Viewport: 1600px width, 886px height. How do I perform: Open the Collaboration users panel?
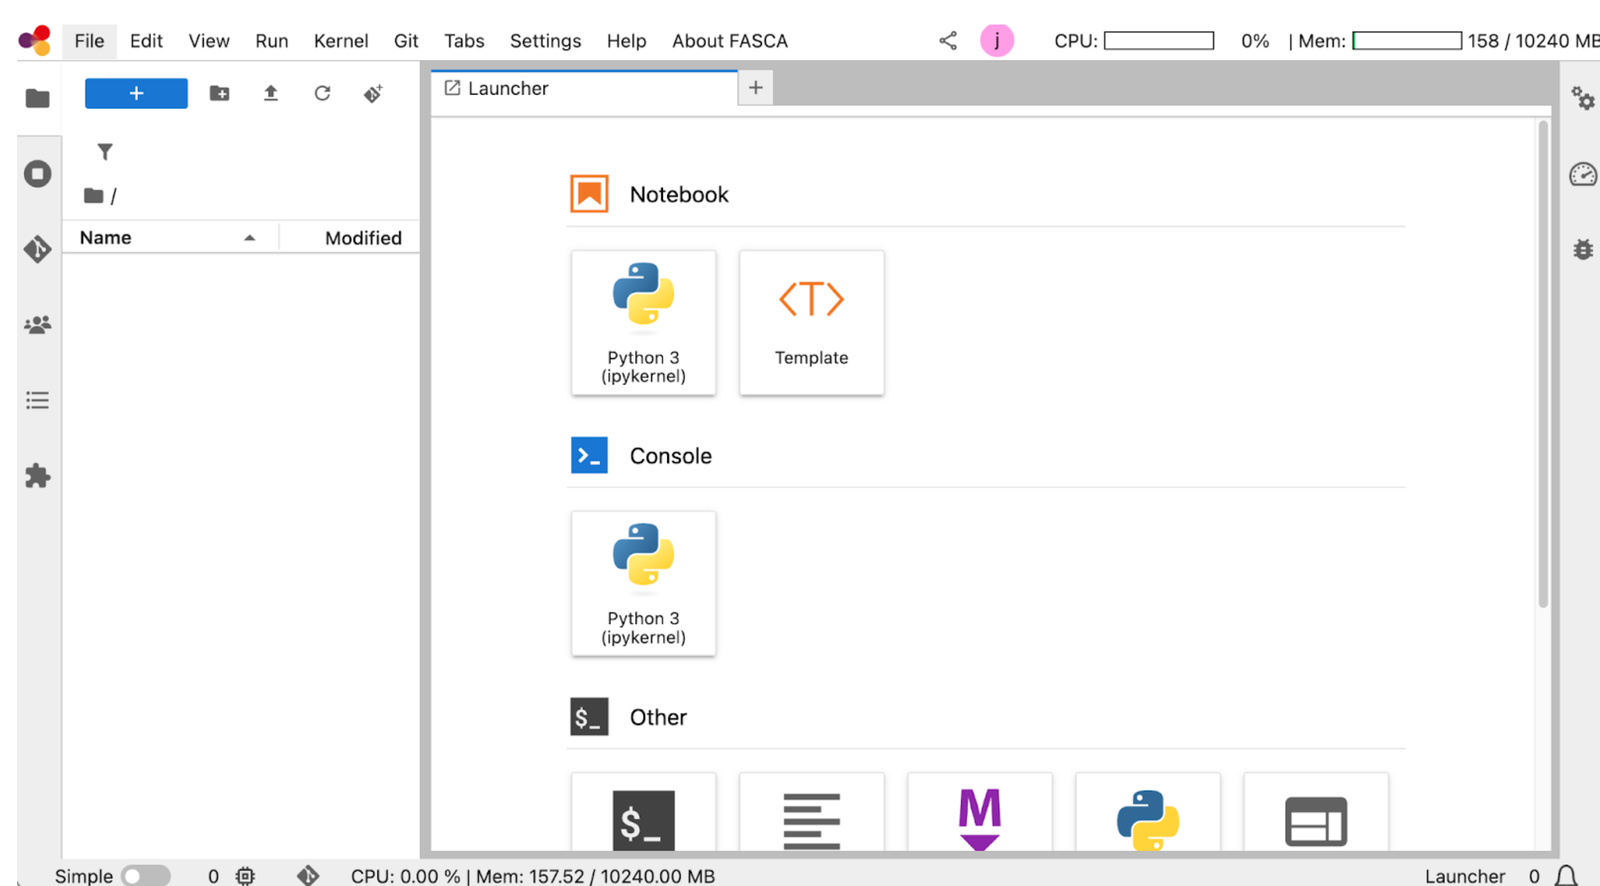click(x=38, y=325)
